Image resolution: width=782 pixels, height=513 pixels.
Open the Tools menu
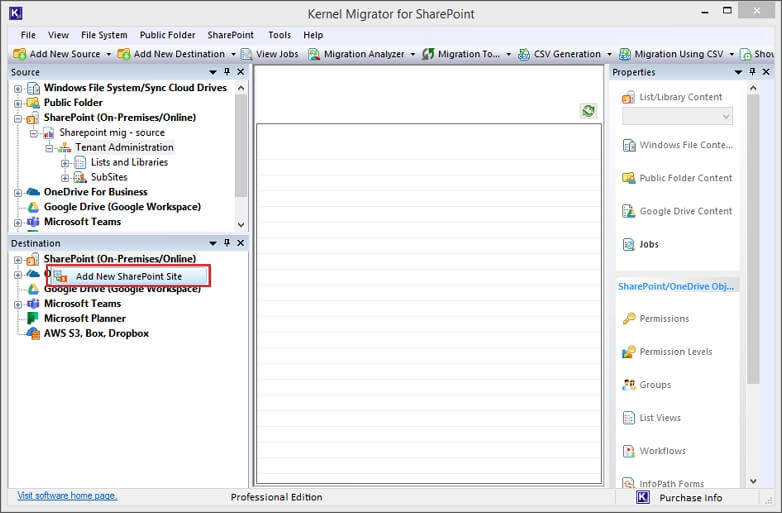tap(279, 35)
